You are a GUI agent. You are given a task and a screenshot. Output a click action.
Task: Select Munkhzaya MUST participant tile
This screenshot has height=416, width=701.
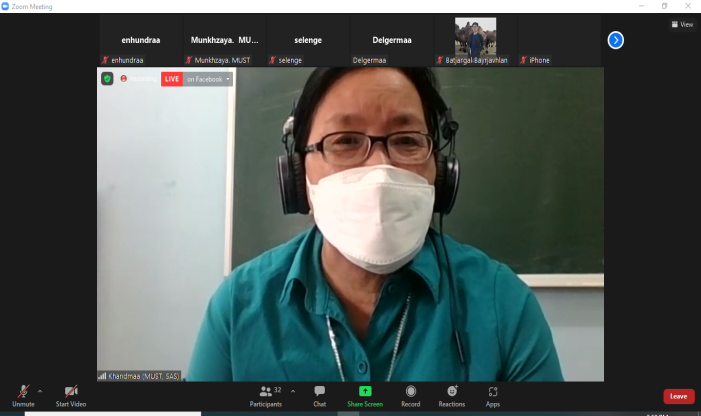click(224, 40)
